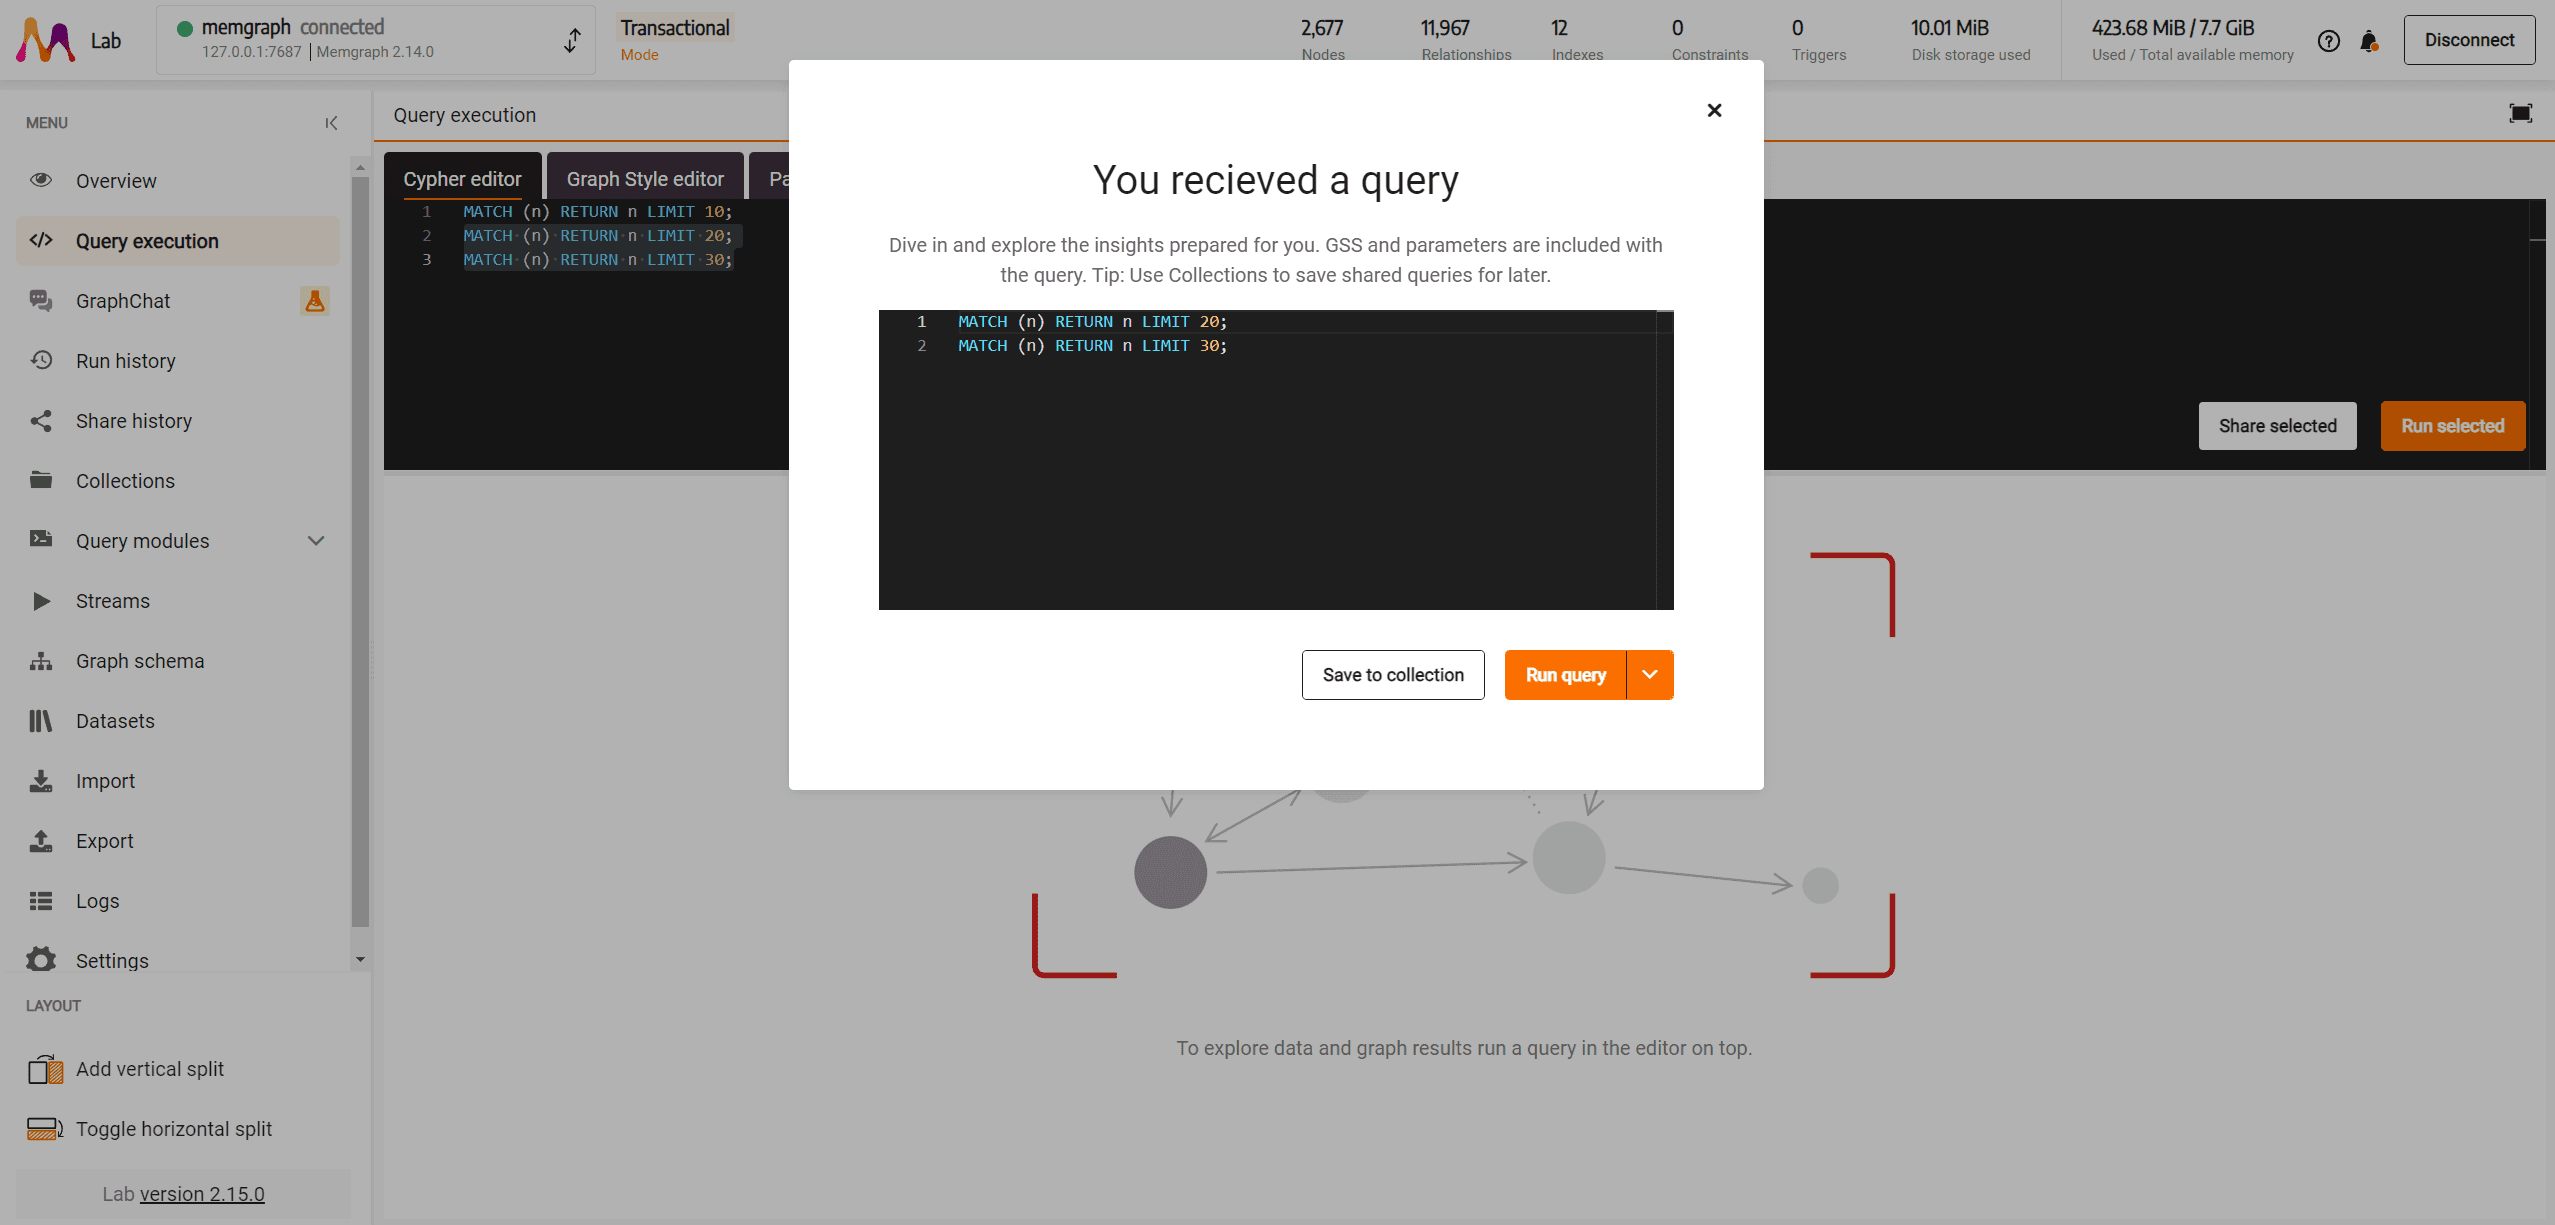Switch to Graph Style editor tab
Viewport: 2555px width, 1225px height.
point(645,179)
